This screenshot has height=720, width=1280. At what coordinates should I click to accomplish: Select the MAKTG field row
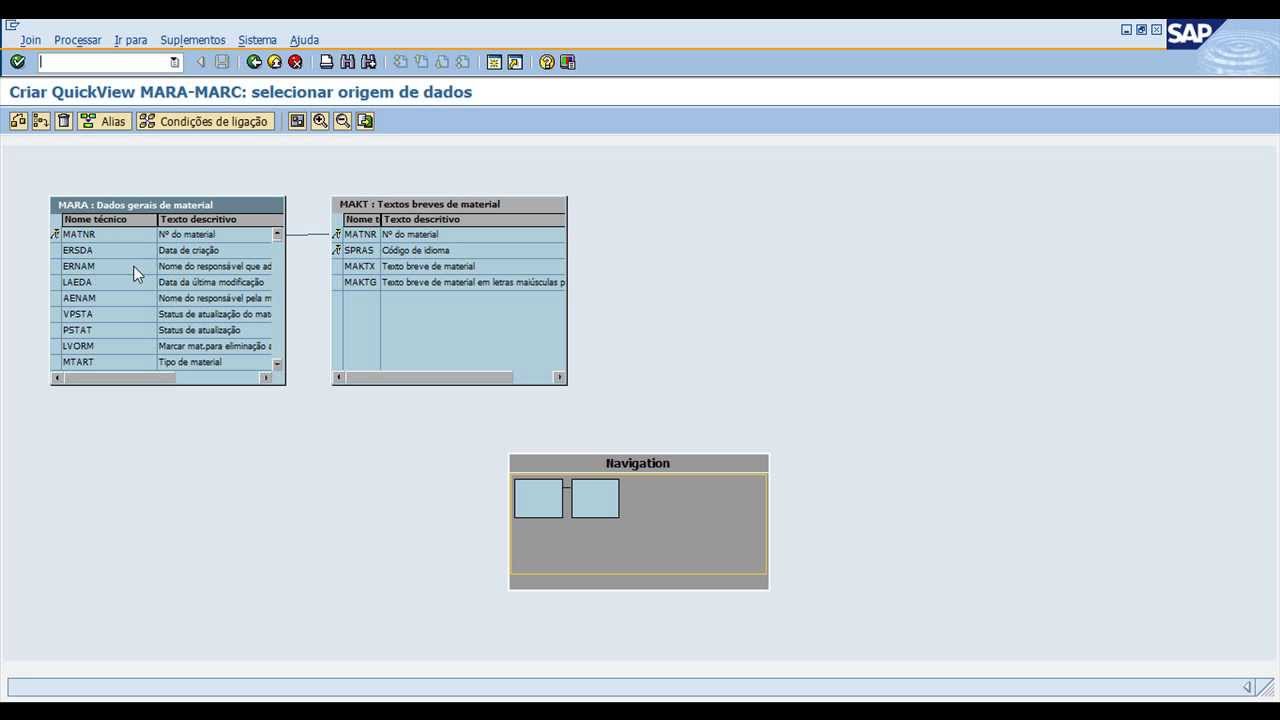[449, 282]
